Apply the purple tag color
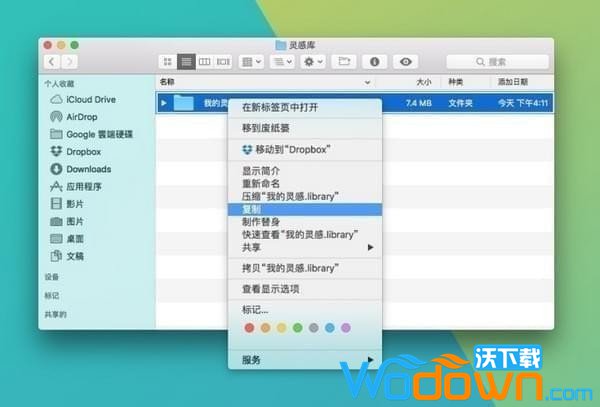 tap(346, 328)
